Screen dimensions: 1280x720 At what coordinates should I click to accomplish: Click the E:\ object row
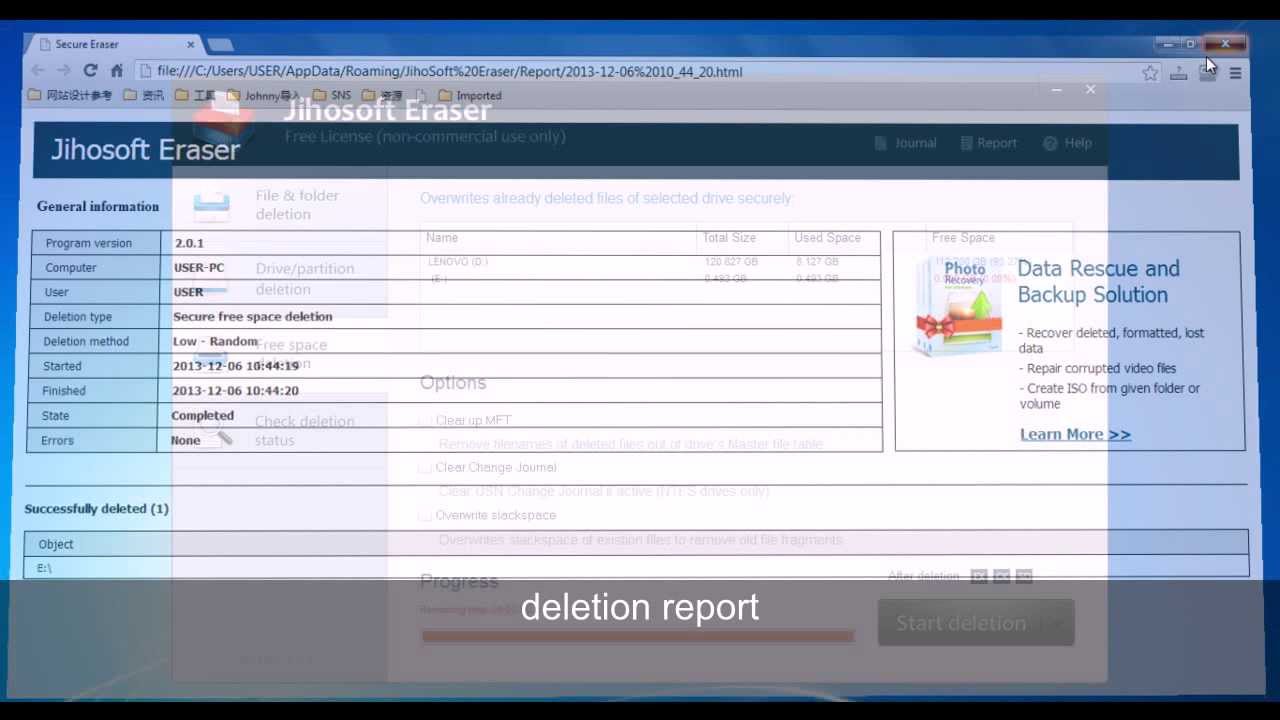click(637, 567)
